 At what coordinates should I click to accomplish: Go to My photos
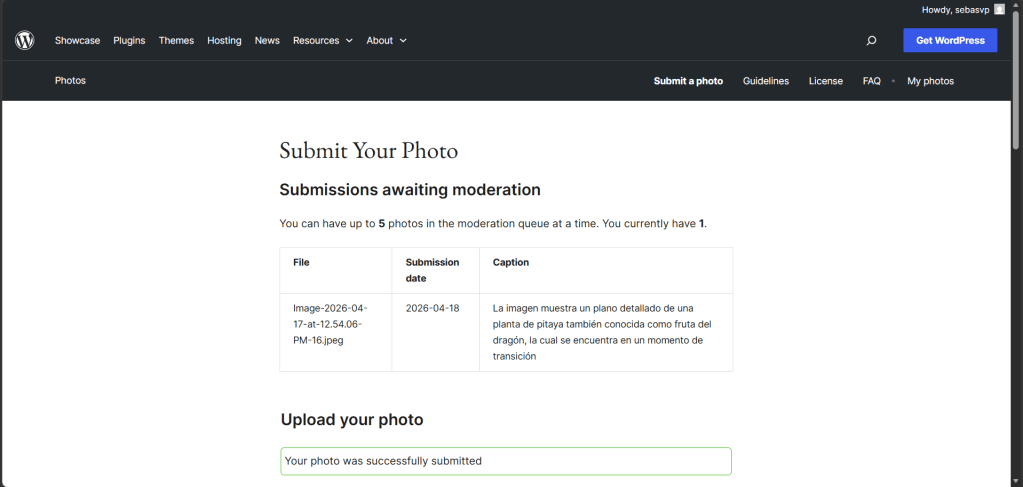(x=930, y=81)
